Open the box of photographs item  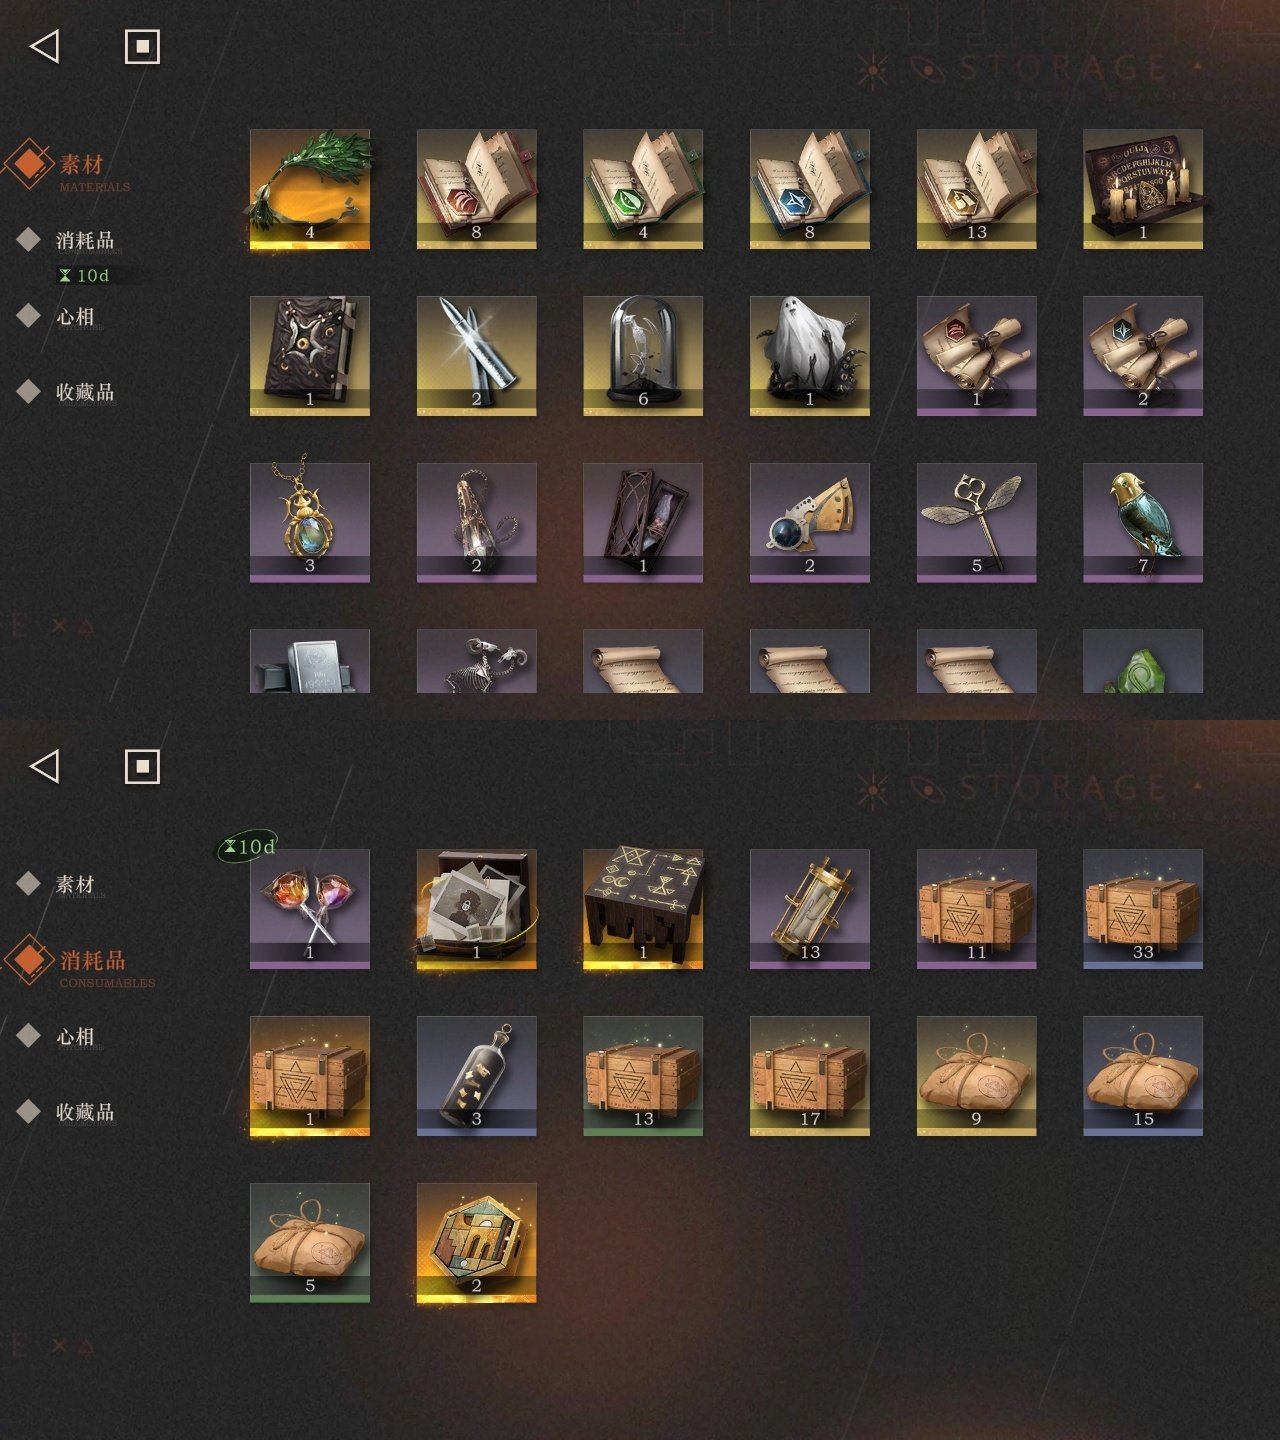477,909
